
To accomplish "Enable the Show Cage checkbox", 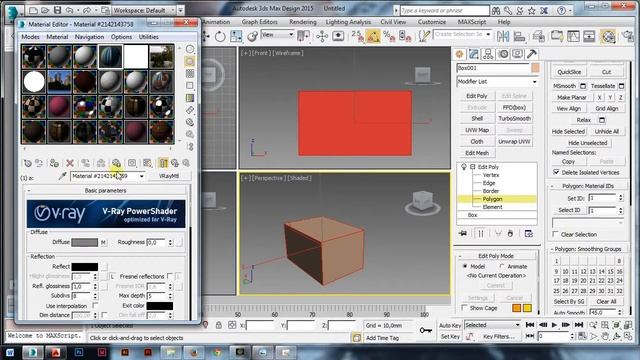I will [x=464, y=307].
